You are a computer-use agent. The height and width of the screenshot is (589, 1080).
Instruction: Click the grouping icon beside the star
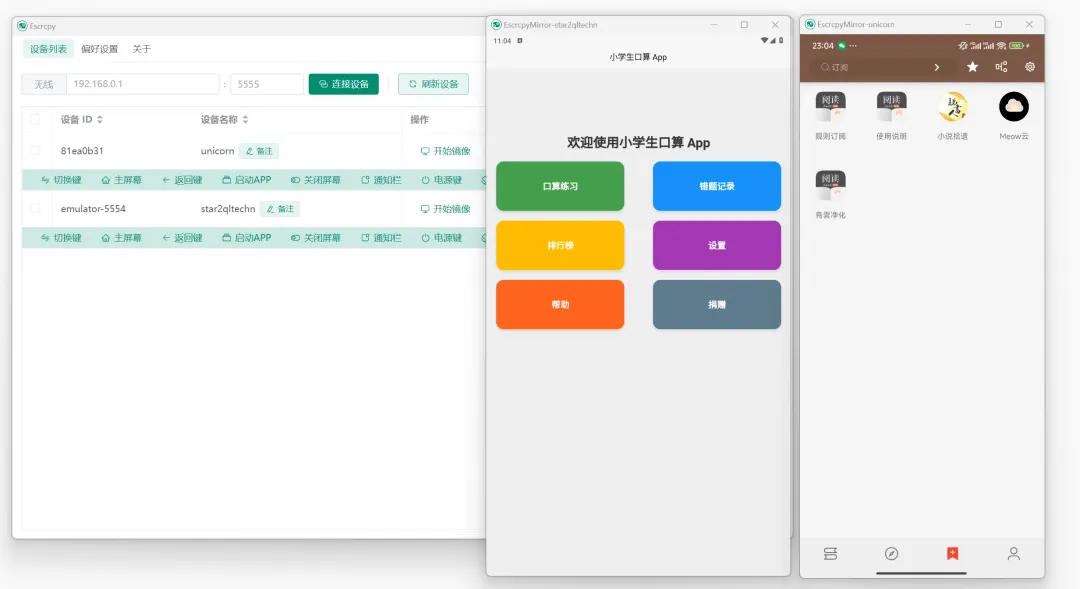pyautogui.click(x=1001, y=67)
